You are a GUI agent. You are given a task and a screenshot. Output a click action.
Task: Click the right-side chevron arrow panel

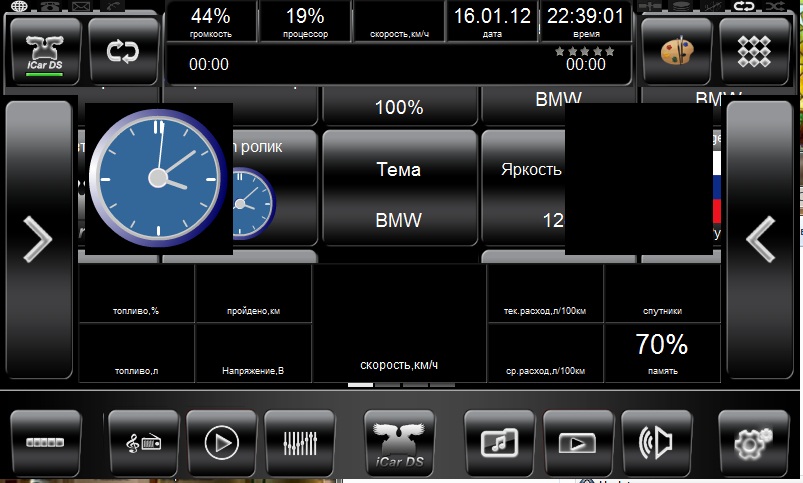760,240
